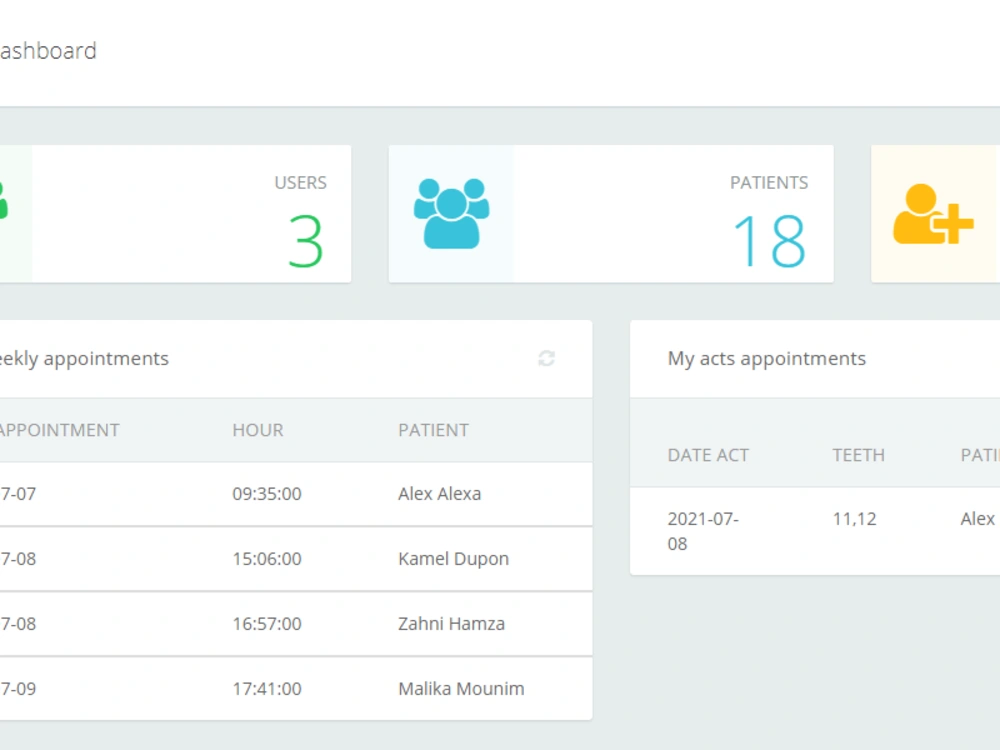
Task: Click the green users icon
Action: [3, 201]
